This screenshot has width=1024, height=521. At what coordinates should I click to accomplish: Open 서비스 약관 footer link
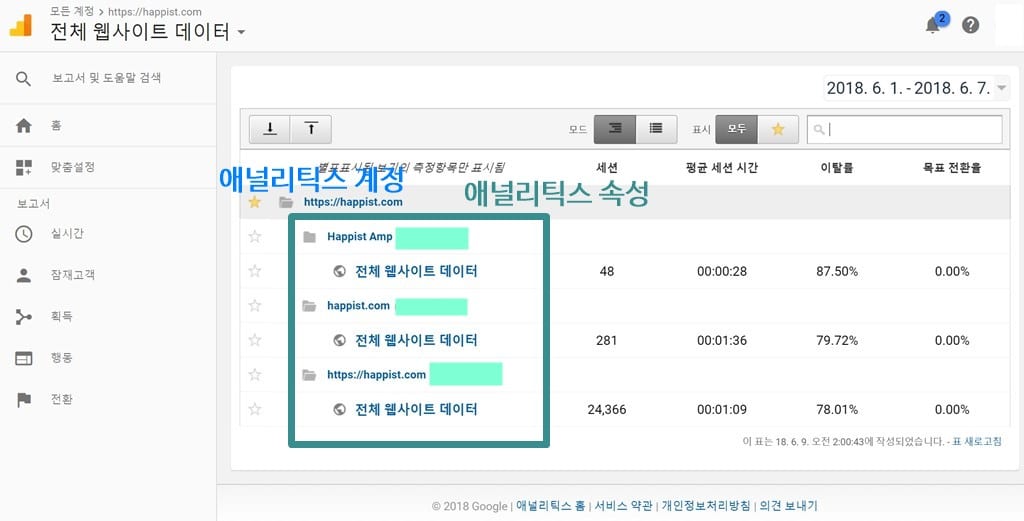623,506
